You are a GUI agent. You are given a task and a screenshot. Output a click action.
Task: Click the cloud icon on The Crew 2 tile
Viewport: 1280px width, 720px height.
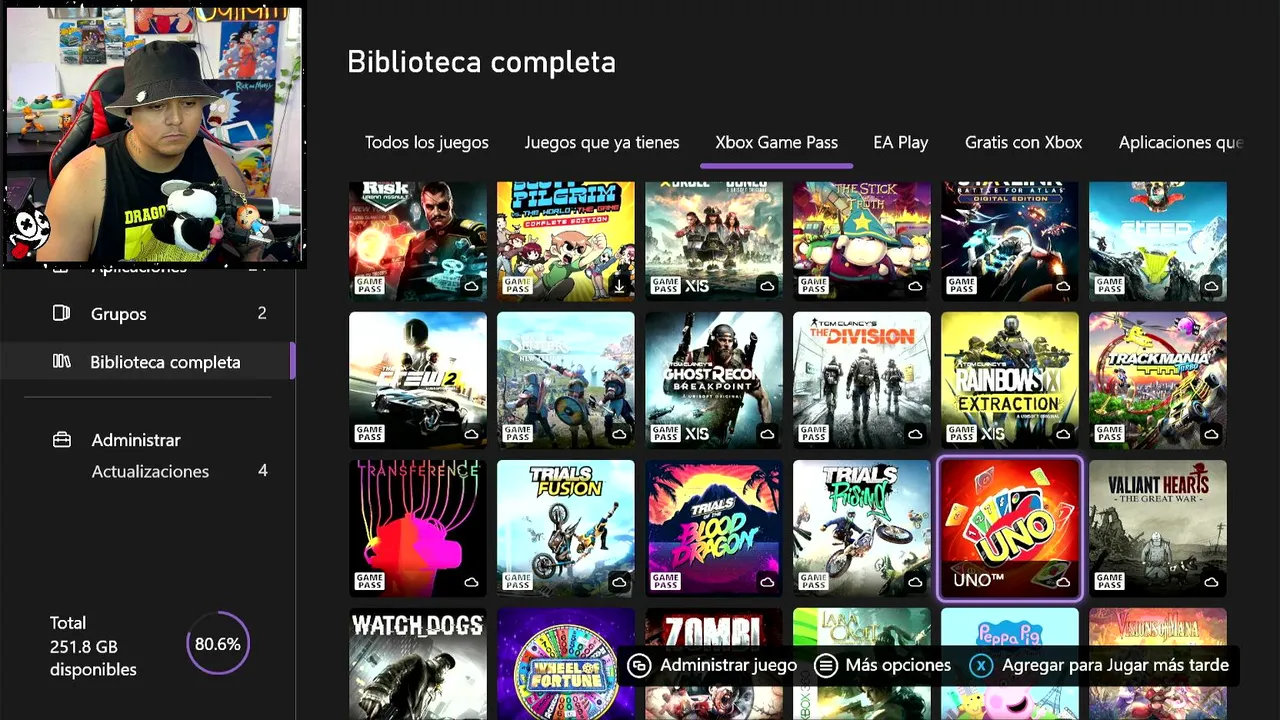click(471, 434)
